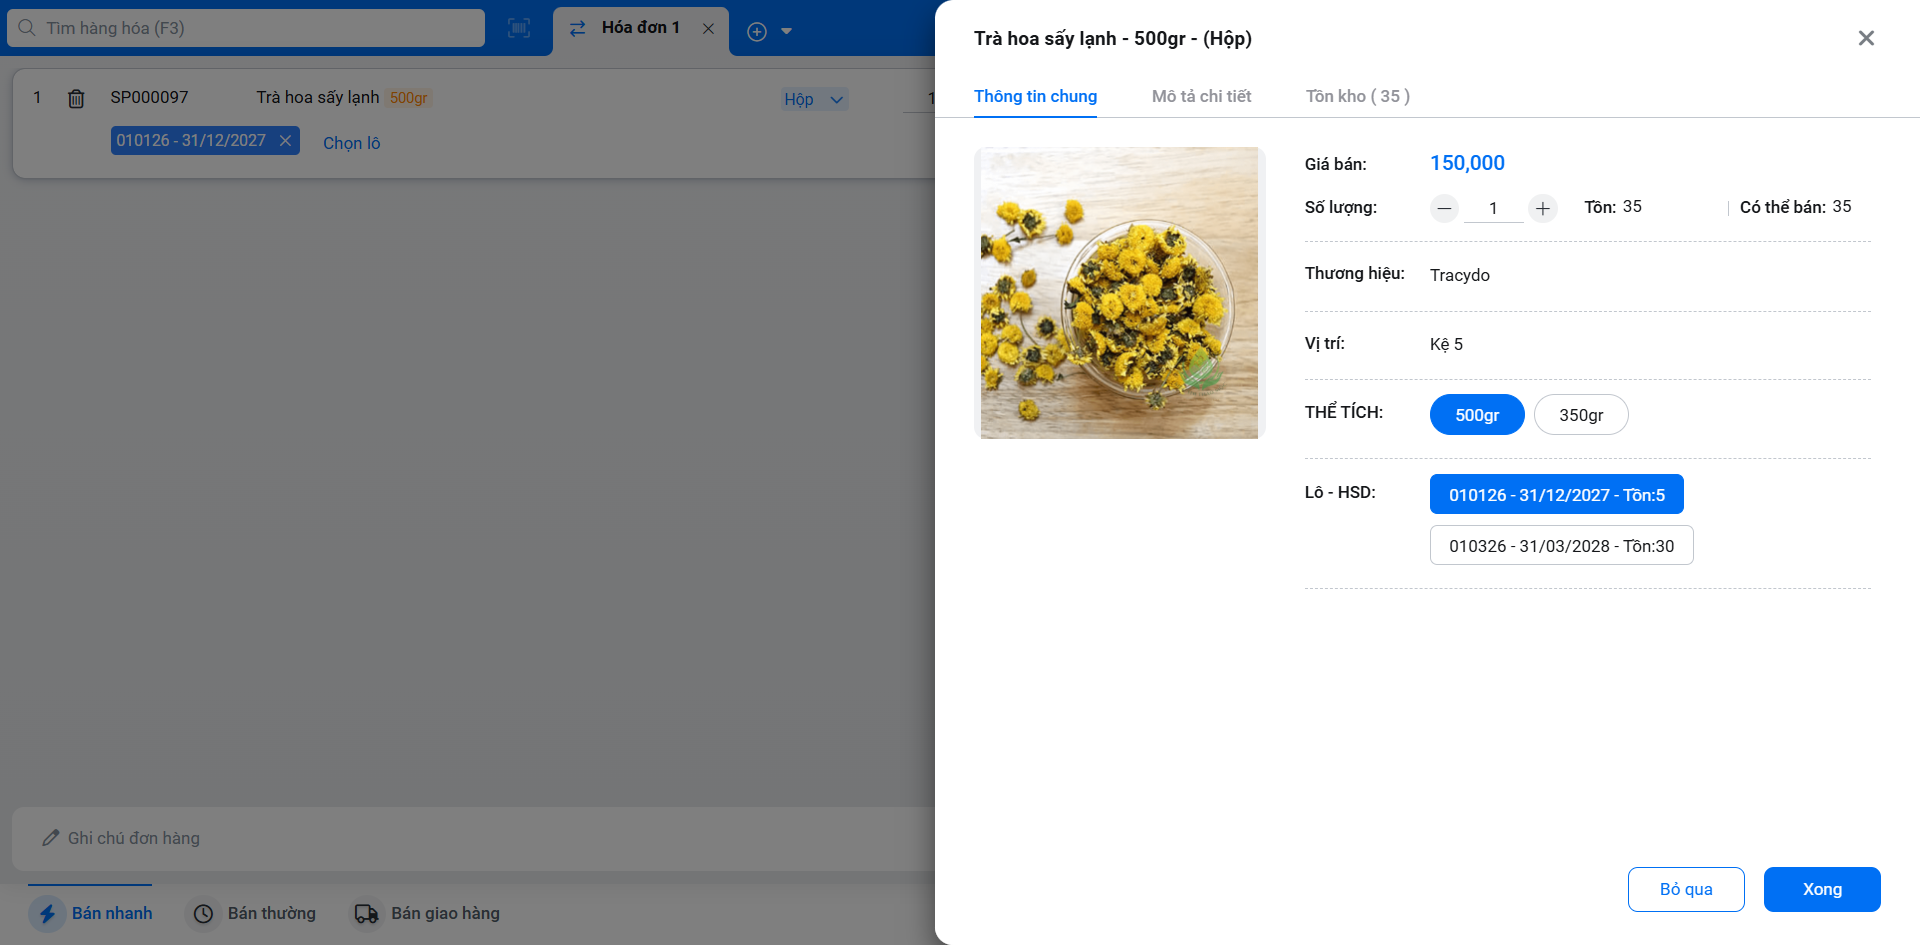
Task: Switch to Bán thường mode
Action: [253, 913]
